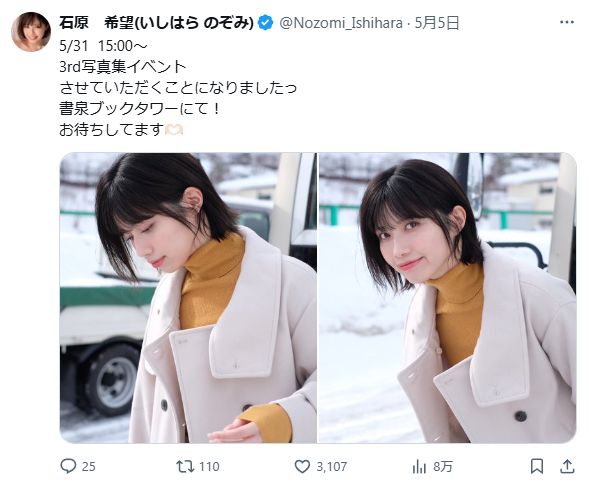The height and width of the screenshot is (486, 589).
Task: Click the like count 3,107
Action: (x=331, y=466)
